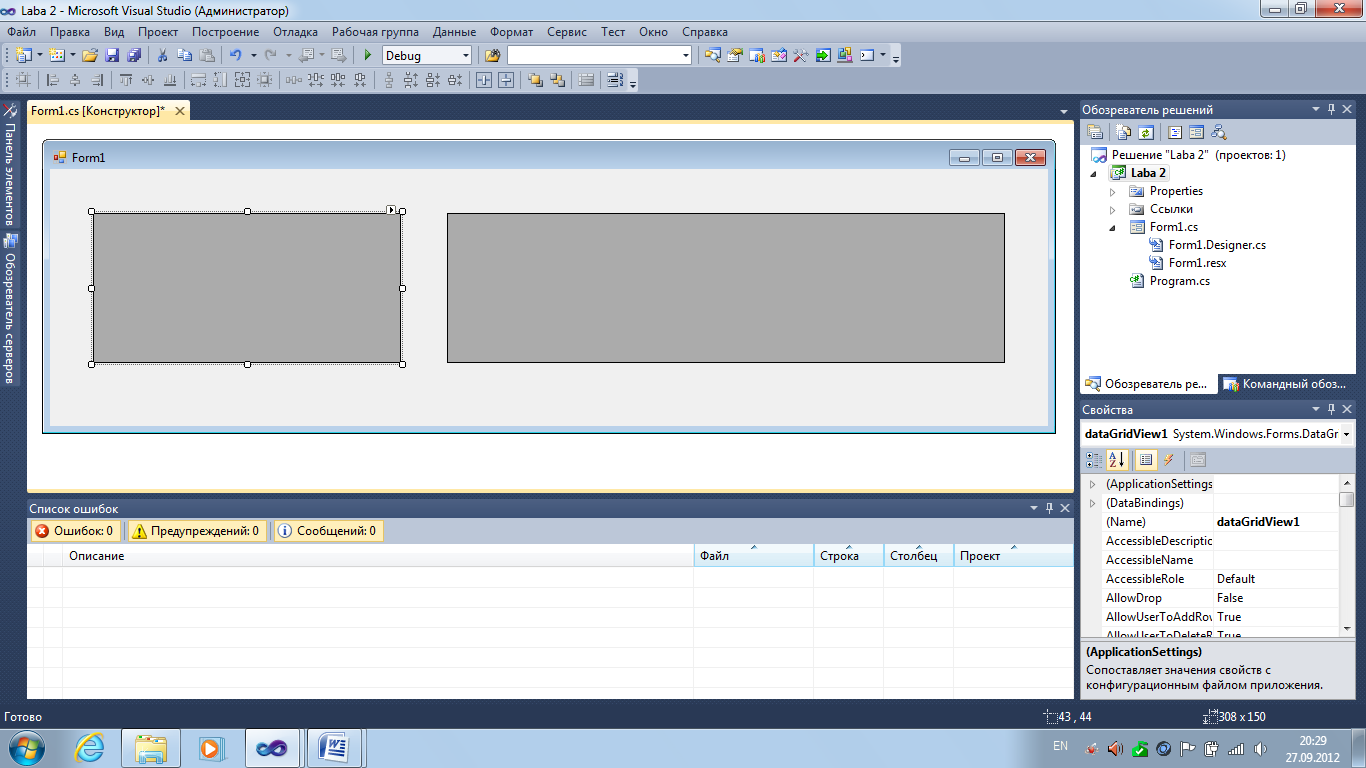Open smart tag arrow on selected dataGridView1

391,210
